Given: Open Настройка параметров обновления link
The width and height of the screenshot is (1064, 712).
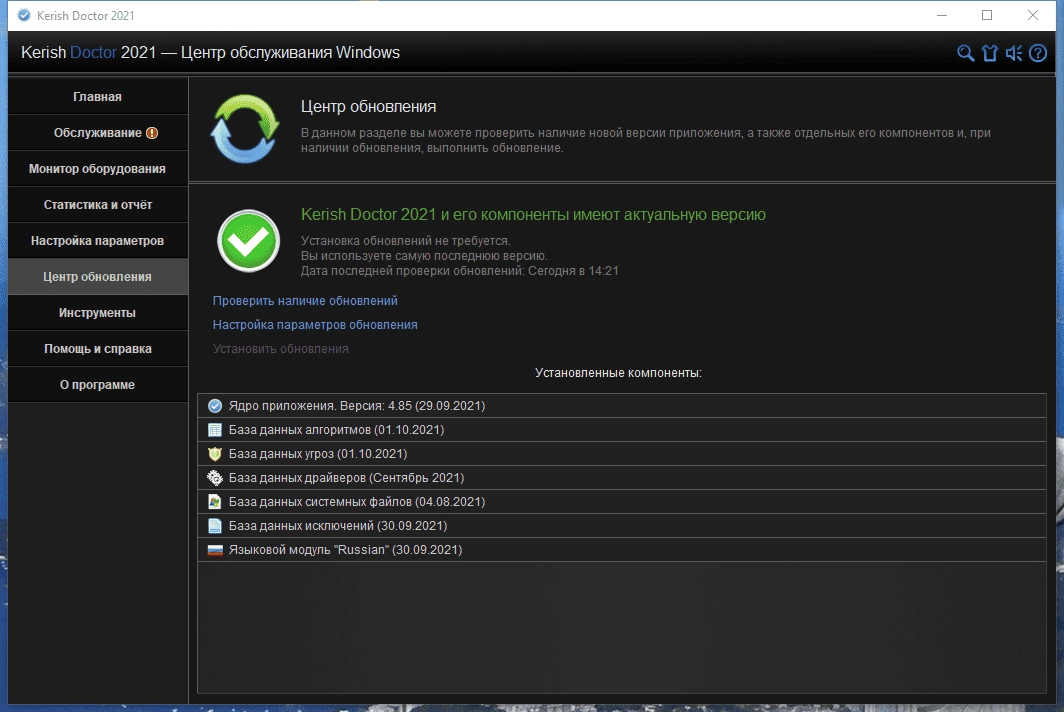Looking at the screenshot, I should 315,324.
